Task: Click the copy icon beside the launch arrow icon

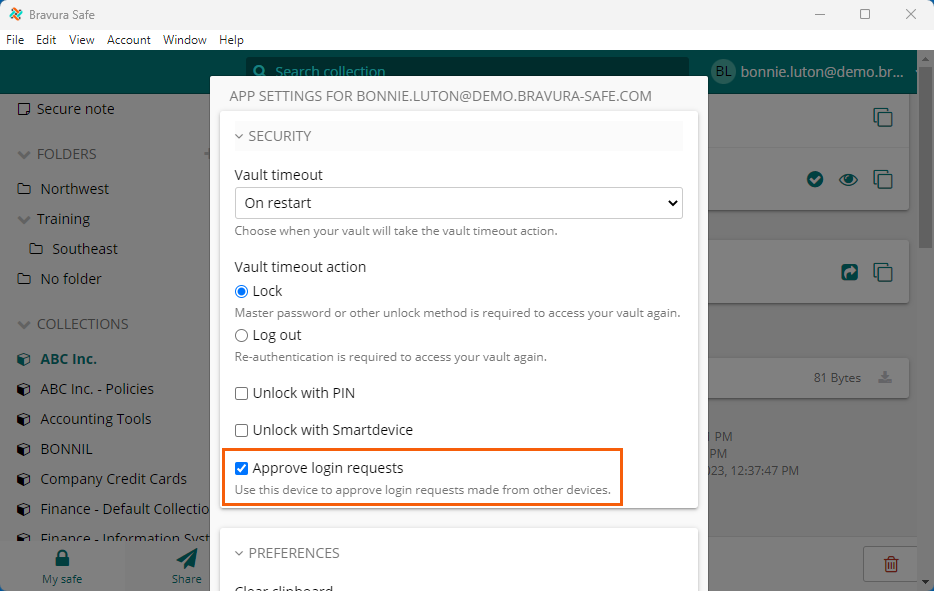Action: pyautogui.click(x=883, y=272)
